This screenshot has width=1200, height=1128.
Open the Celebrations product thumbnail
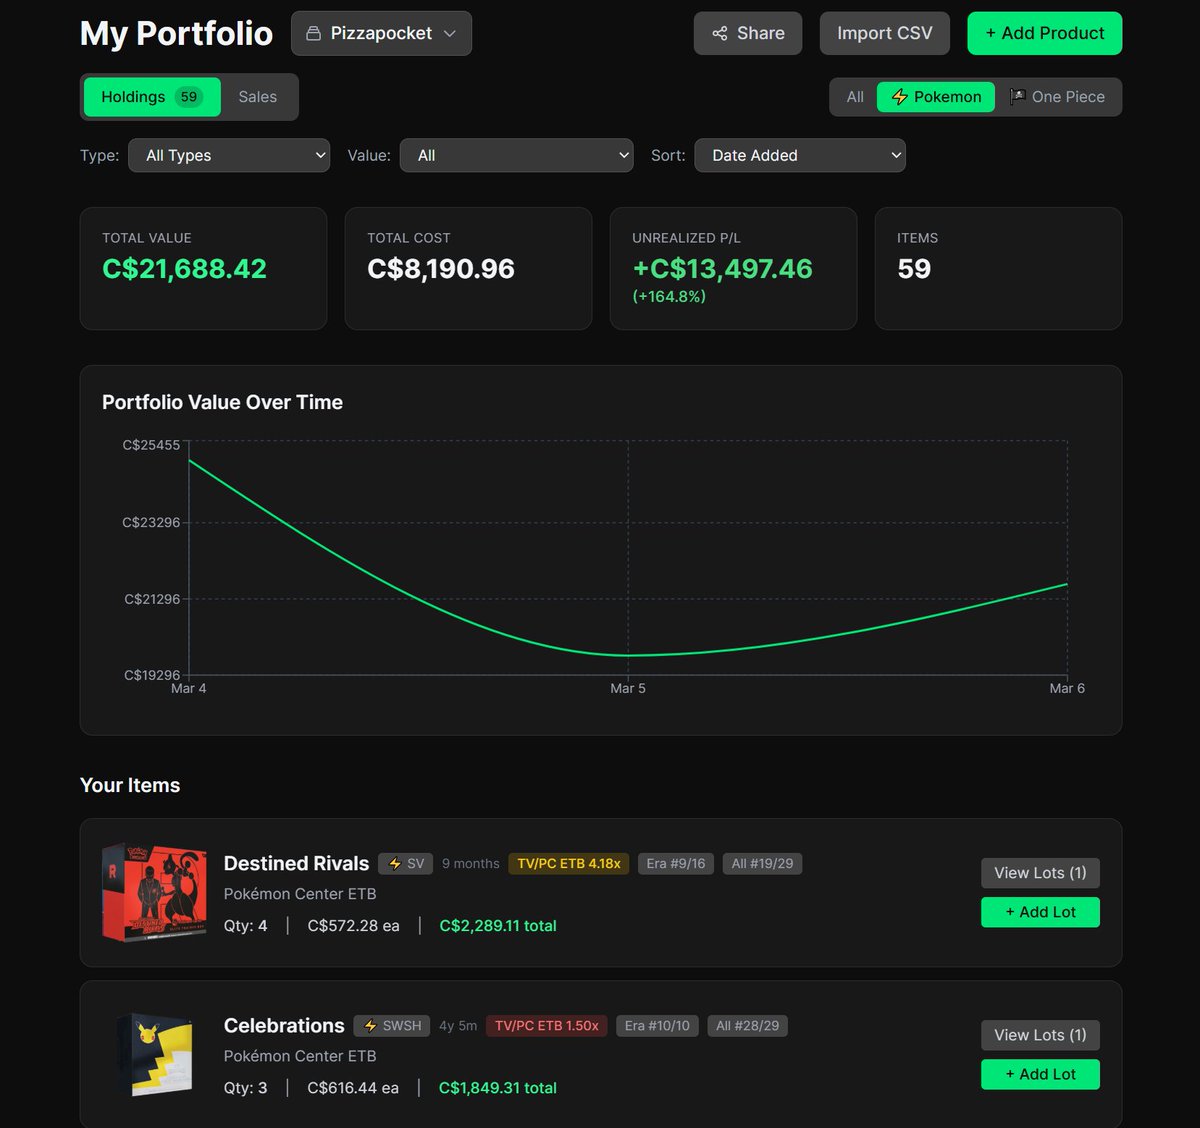[154, 1055]
